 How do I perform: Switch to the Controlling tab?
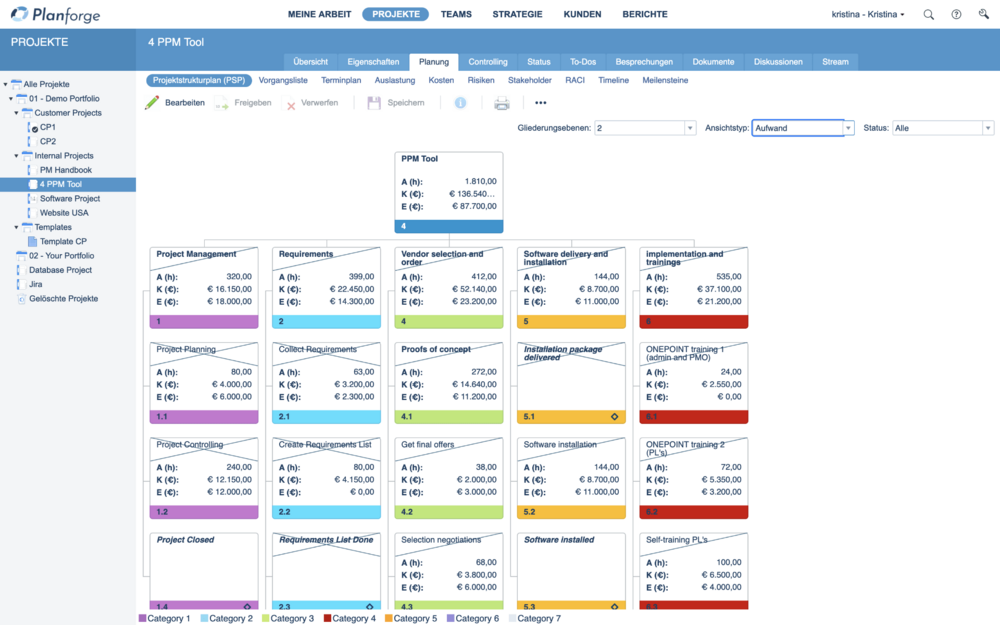click(x=488, y=62)
